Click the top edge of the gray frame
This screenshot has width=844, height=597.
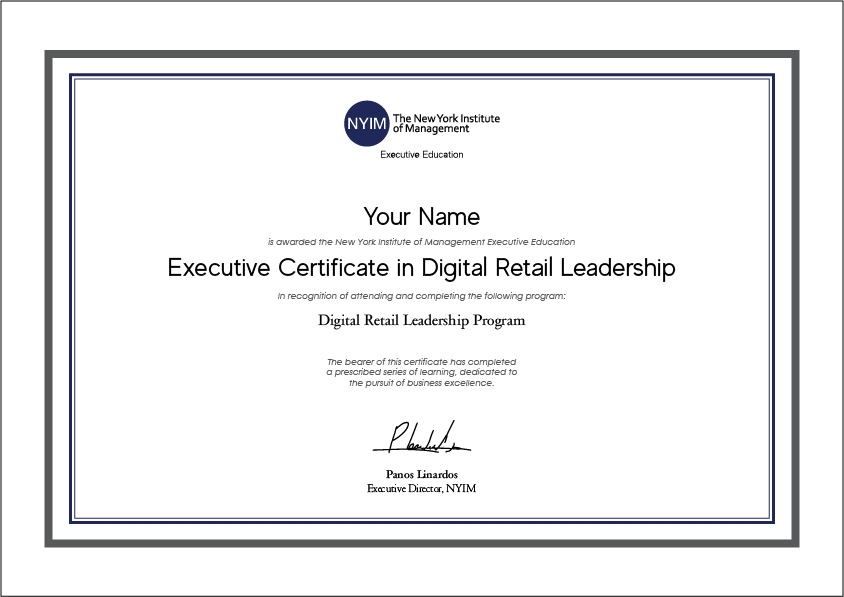(421, 56)
